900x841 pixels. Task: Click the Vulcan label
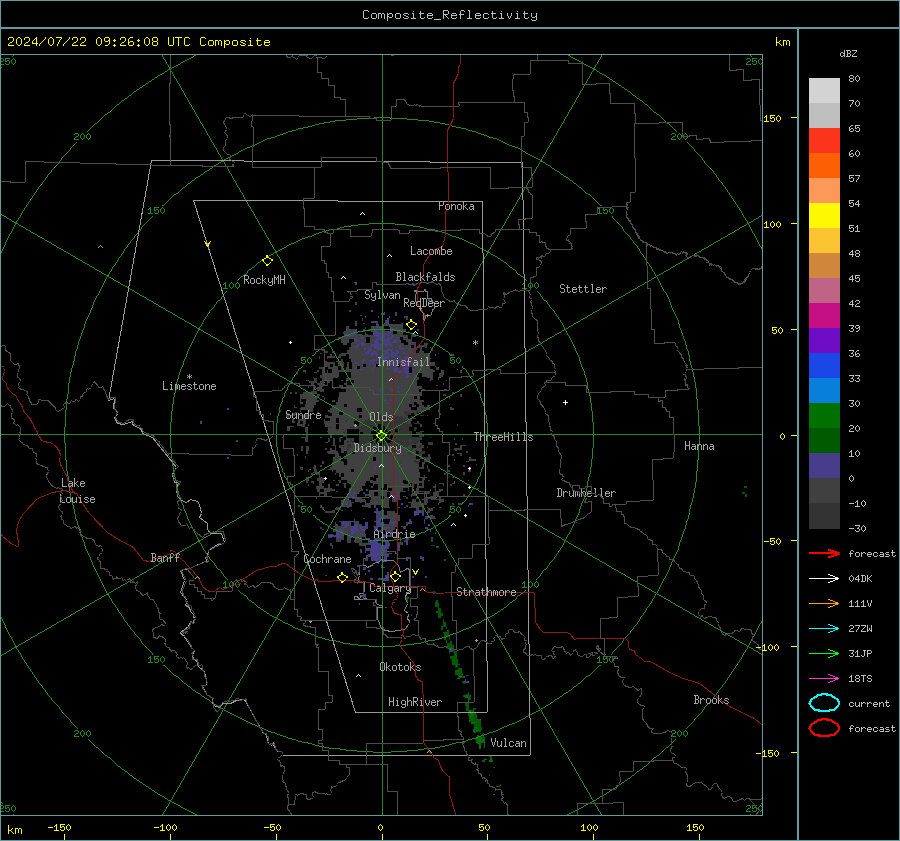508,743
